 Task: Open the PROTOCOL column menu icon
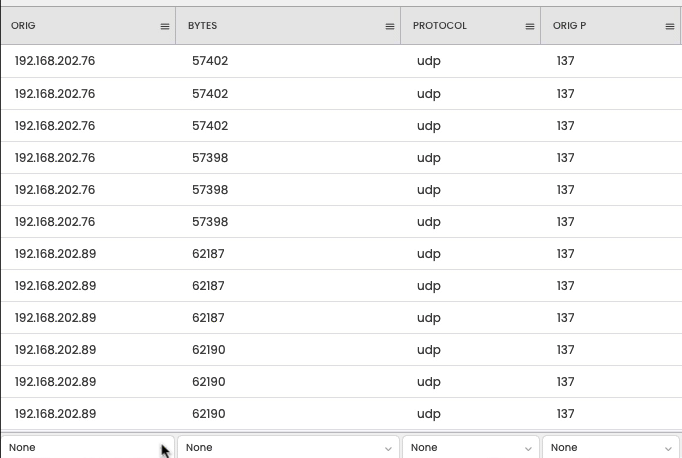tap(530, 27)
